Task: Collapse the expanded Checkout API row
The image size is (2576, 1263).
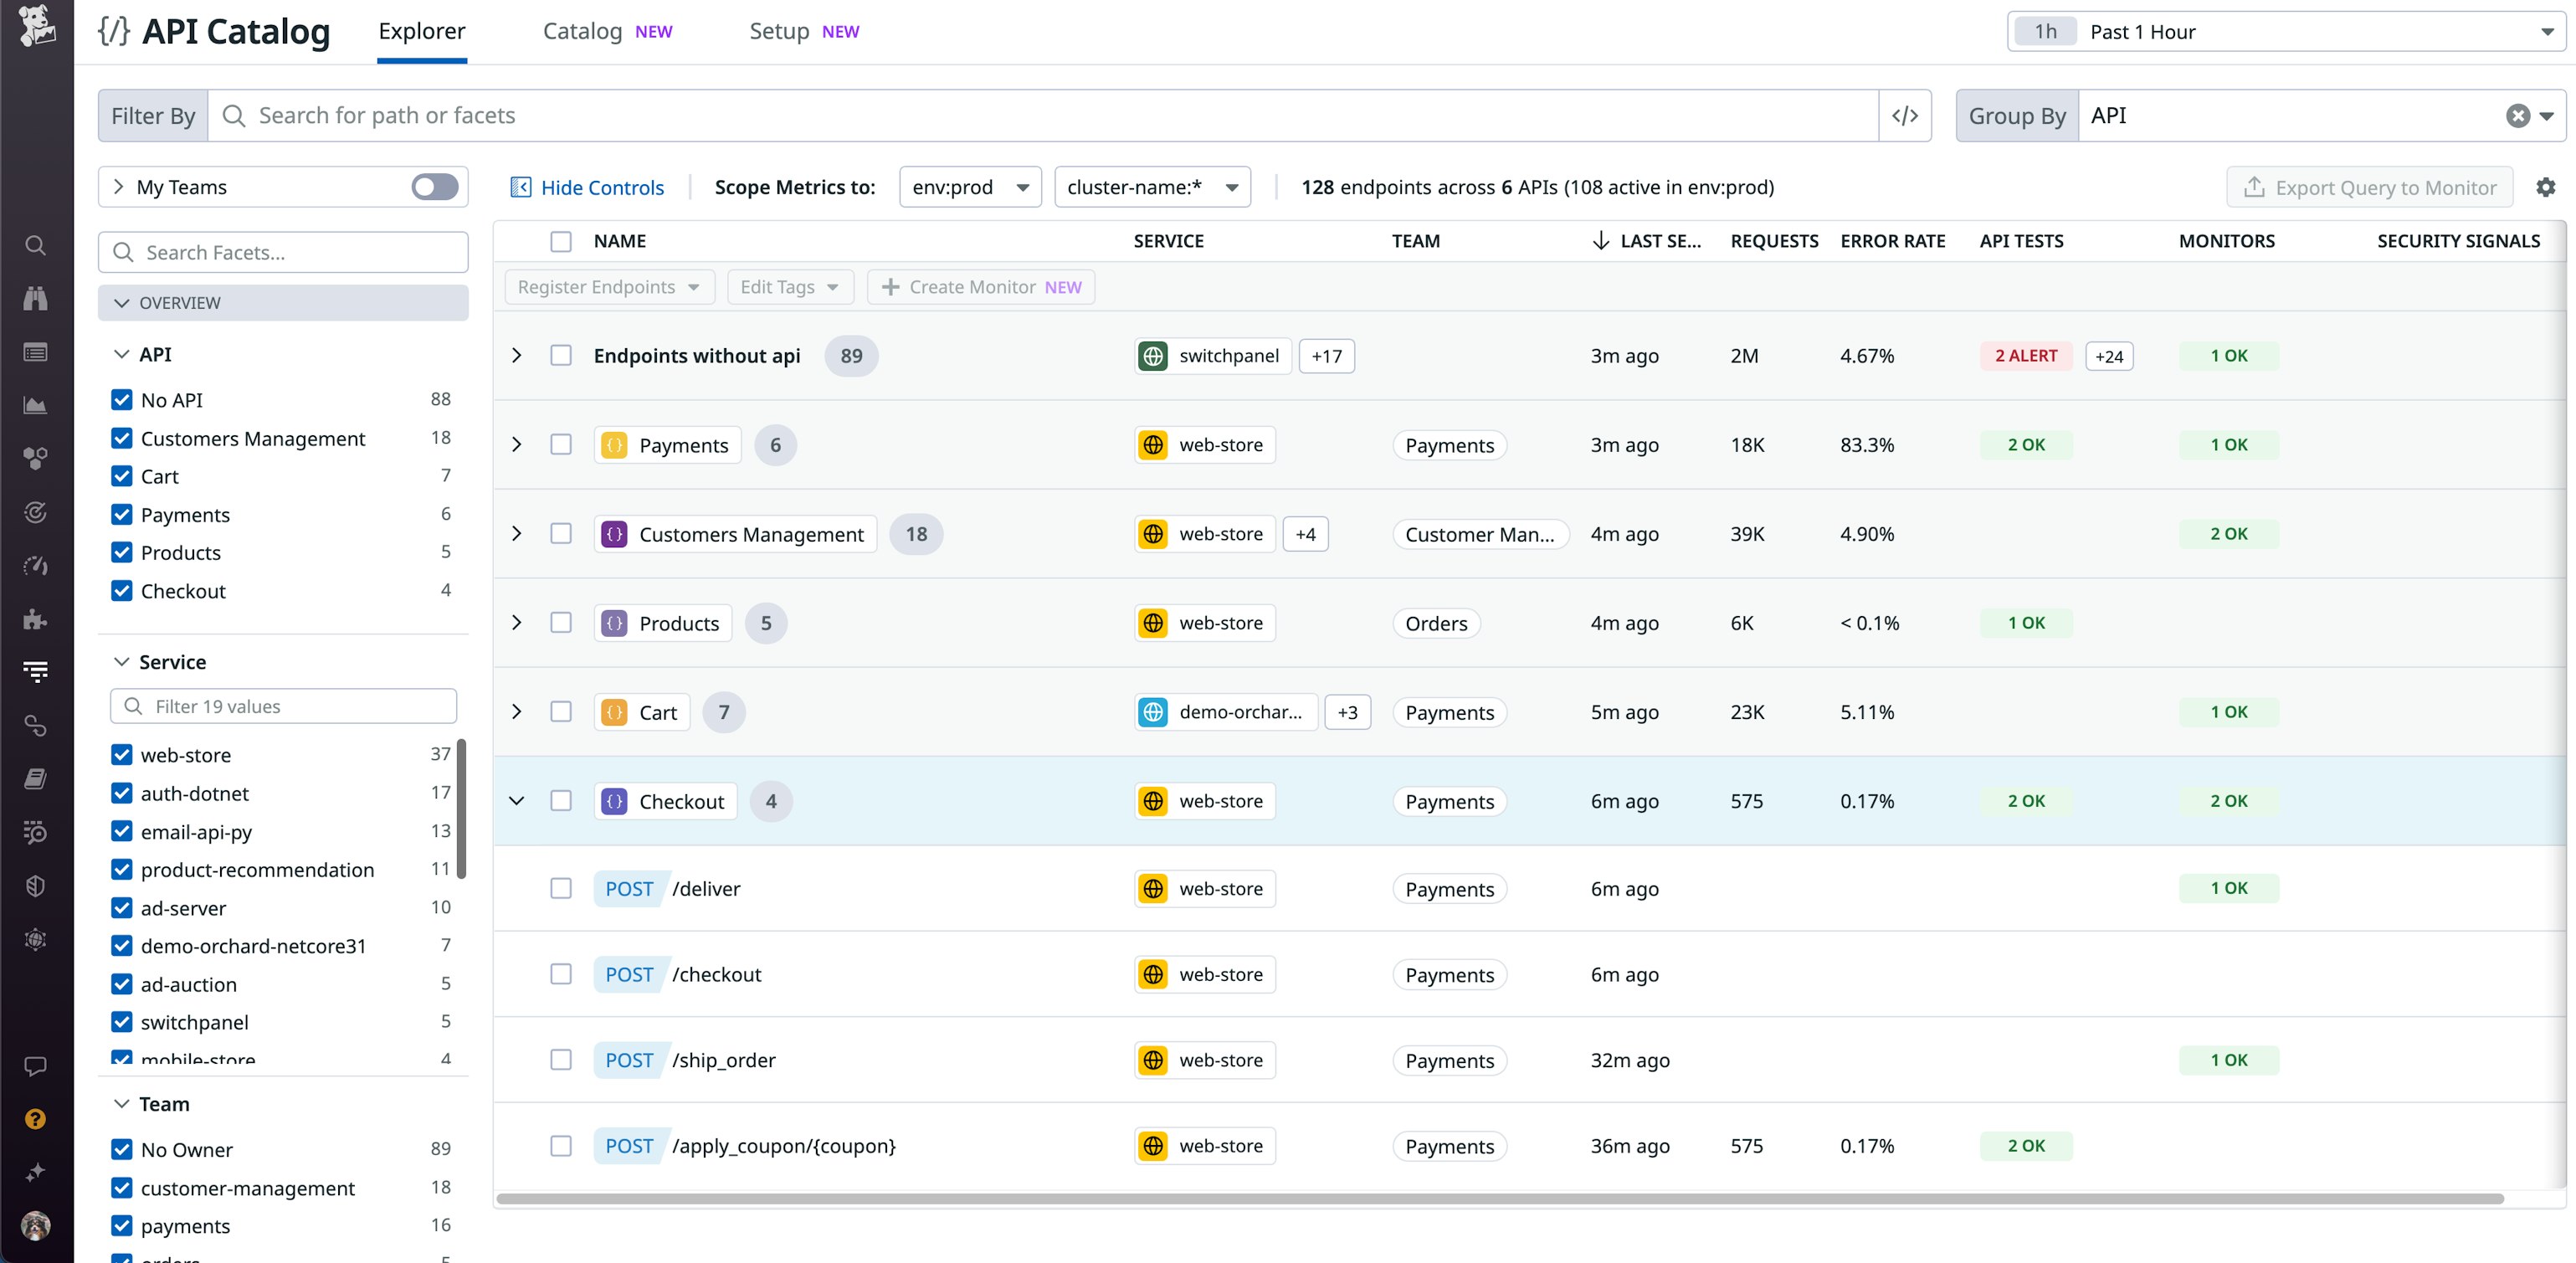Action: tap(517, 801)
